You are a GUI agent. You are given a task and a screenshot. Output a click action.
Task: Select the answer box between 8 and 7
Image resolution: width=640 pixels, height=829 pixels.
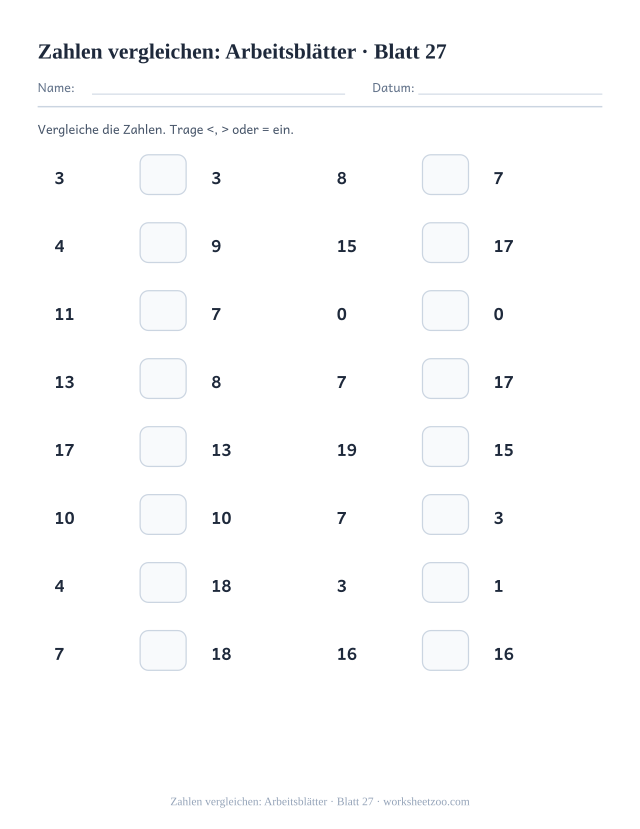[445, 174]
